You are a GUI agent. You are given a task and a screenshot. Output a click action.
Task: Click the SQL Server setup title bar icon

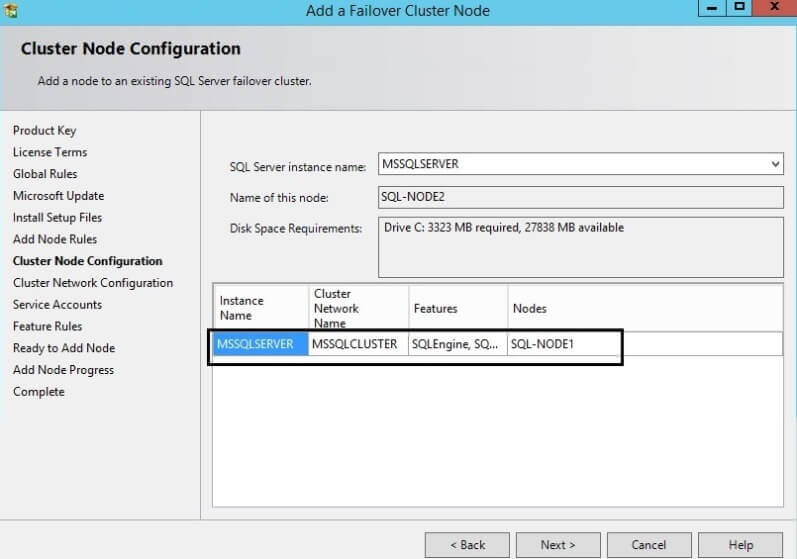pyautogui.click(x=10, y=10)
